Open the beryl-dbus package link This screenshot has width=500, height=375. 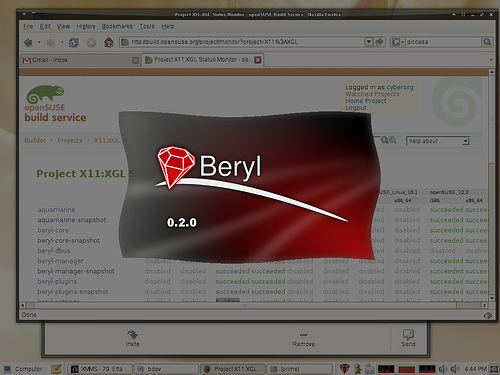tap(54, 251)
